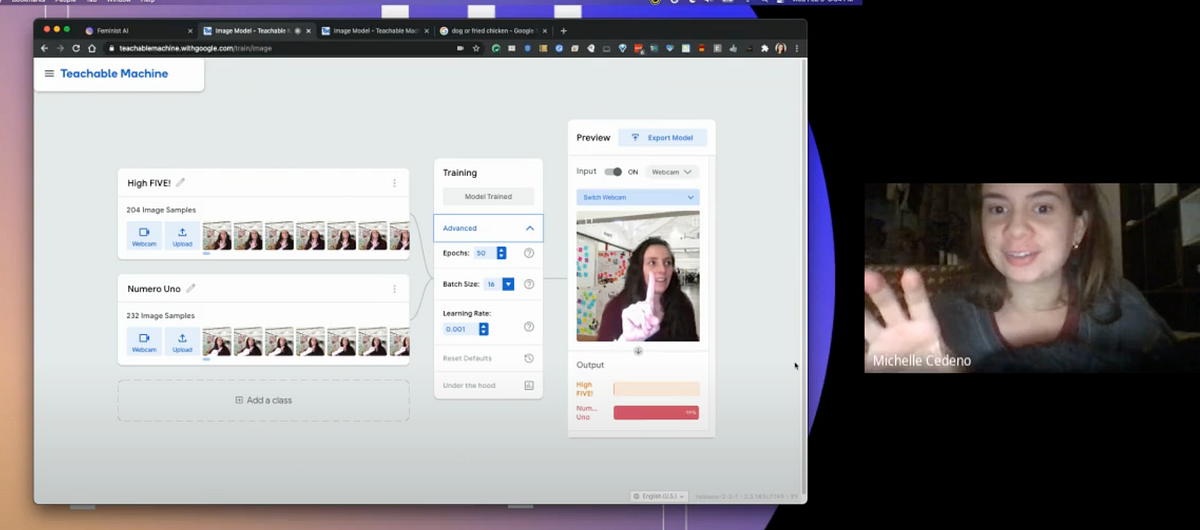Viewport: 1200px width, 530px height.
Task: Edit the Numero Uno class name pencil
Action: (x=191, y=288)
